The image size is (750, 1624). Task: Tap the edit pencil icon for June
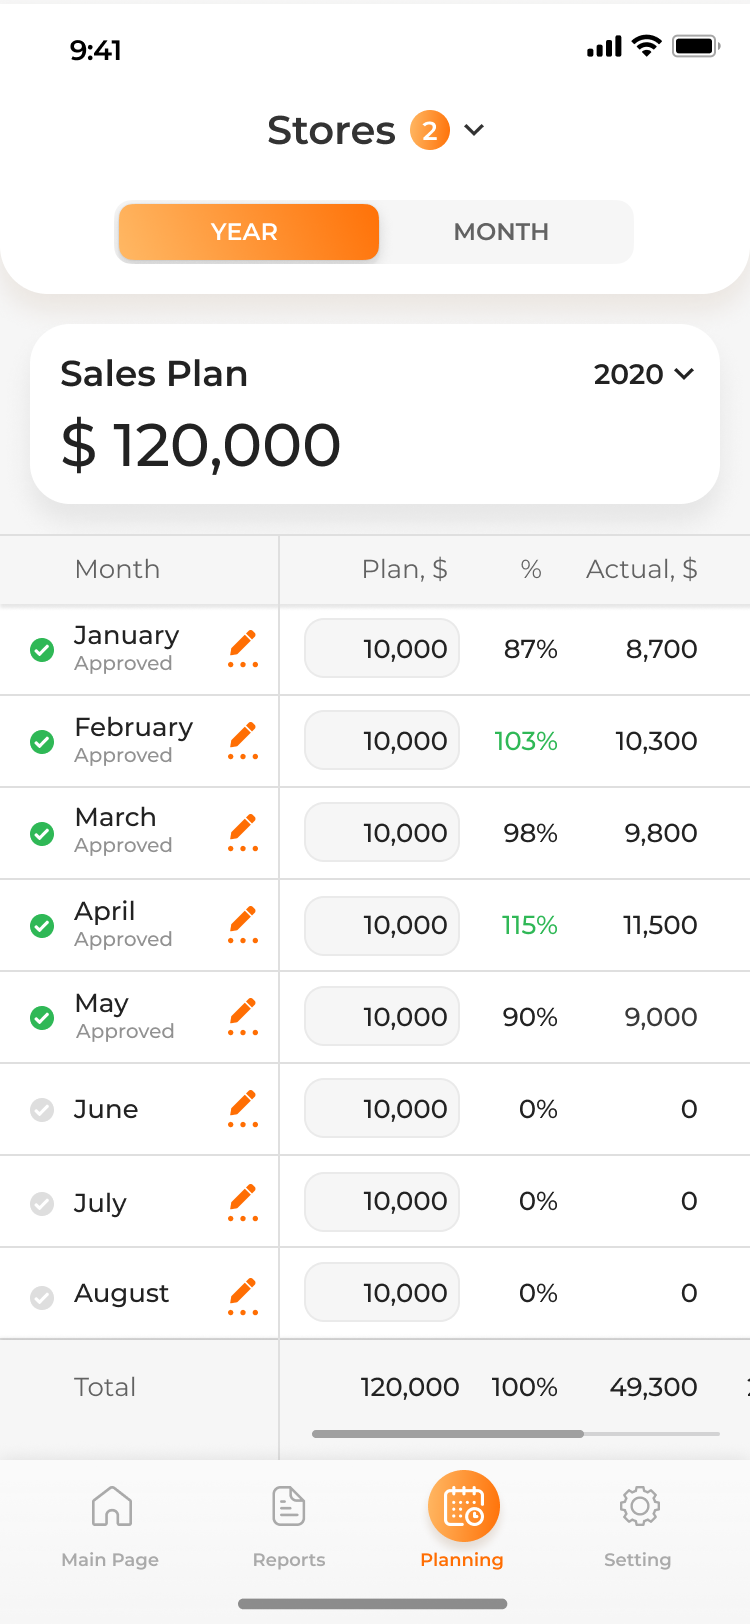[243, 1109]
